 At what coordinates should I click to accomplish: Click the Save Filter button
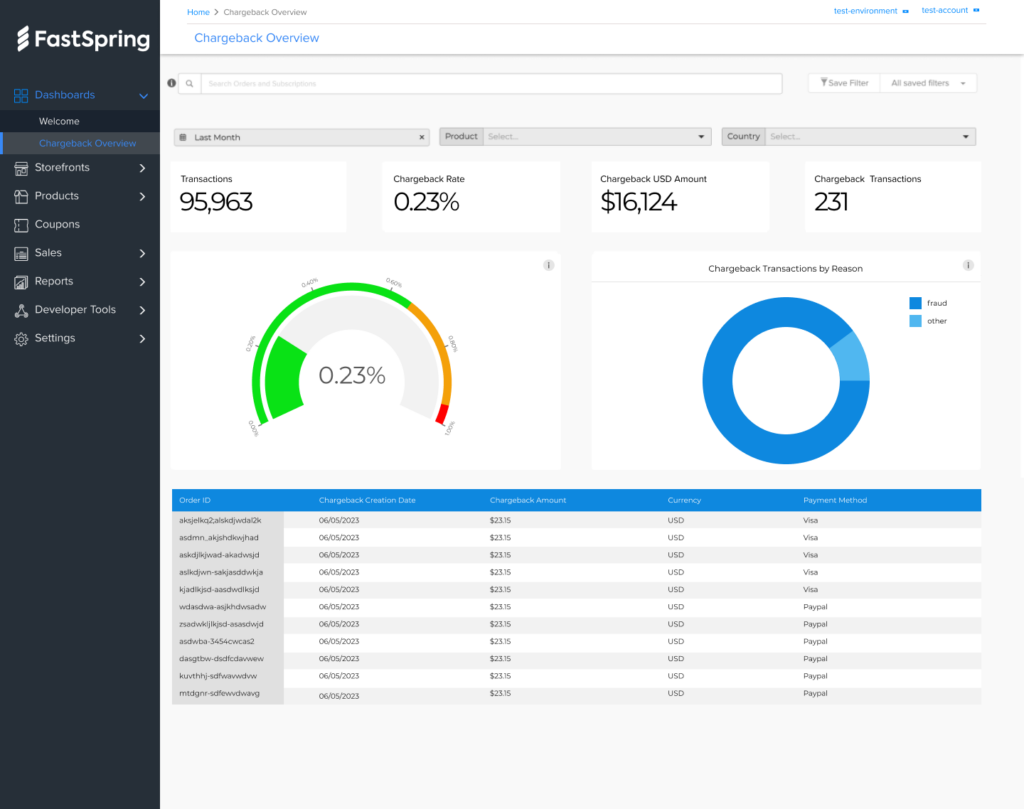click(844, 83)
